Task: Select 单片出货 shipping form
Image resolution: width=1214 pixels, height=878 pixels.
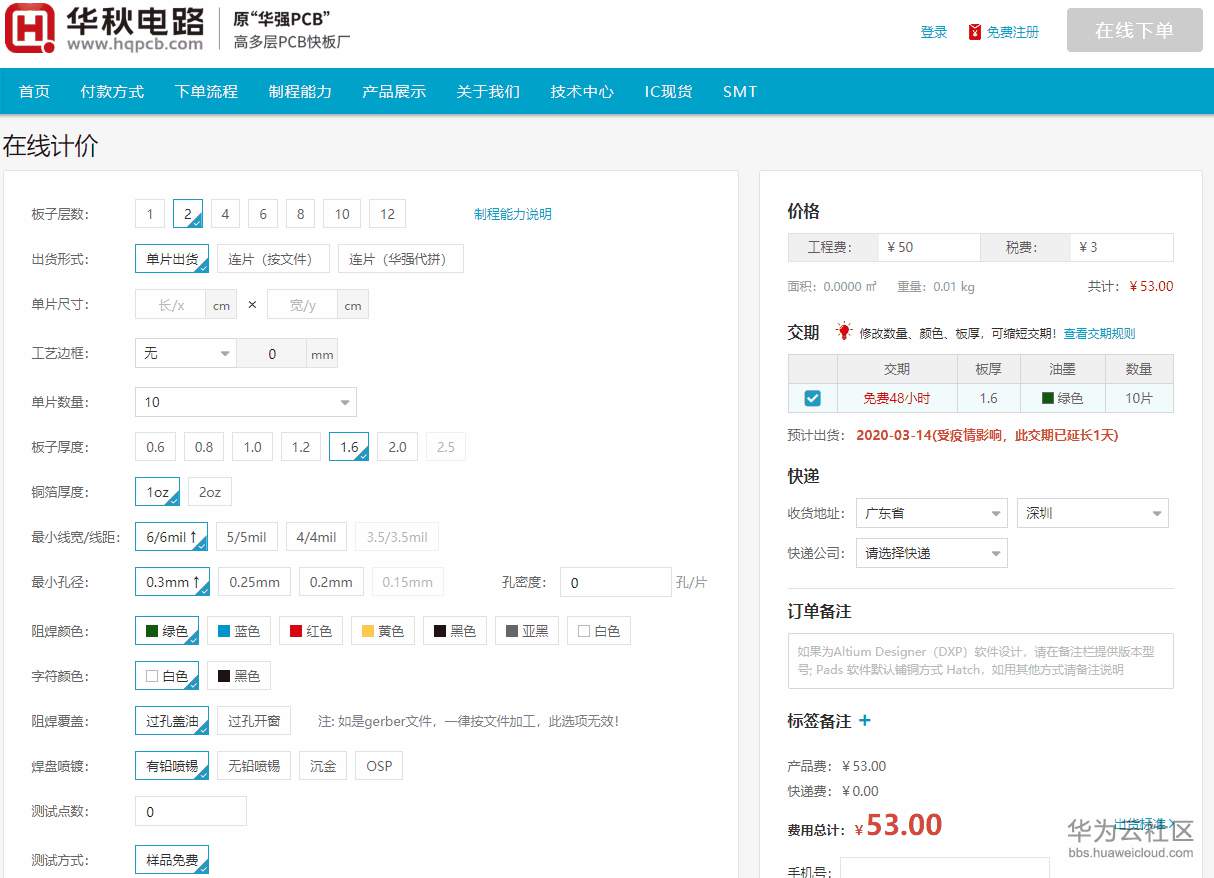Action: (173, 259)
